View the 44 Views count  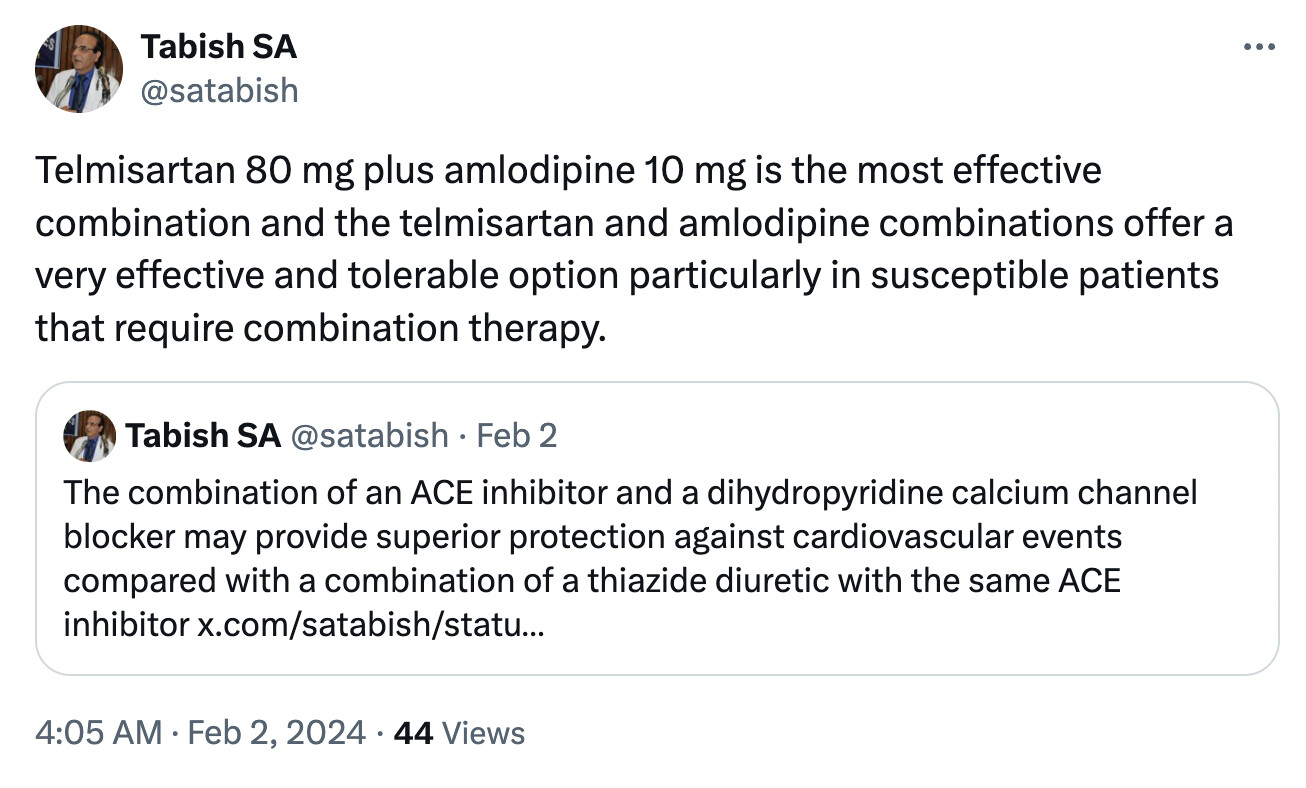(x=459, y=733)
